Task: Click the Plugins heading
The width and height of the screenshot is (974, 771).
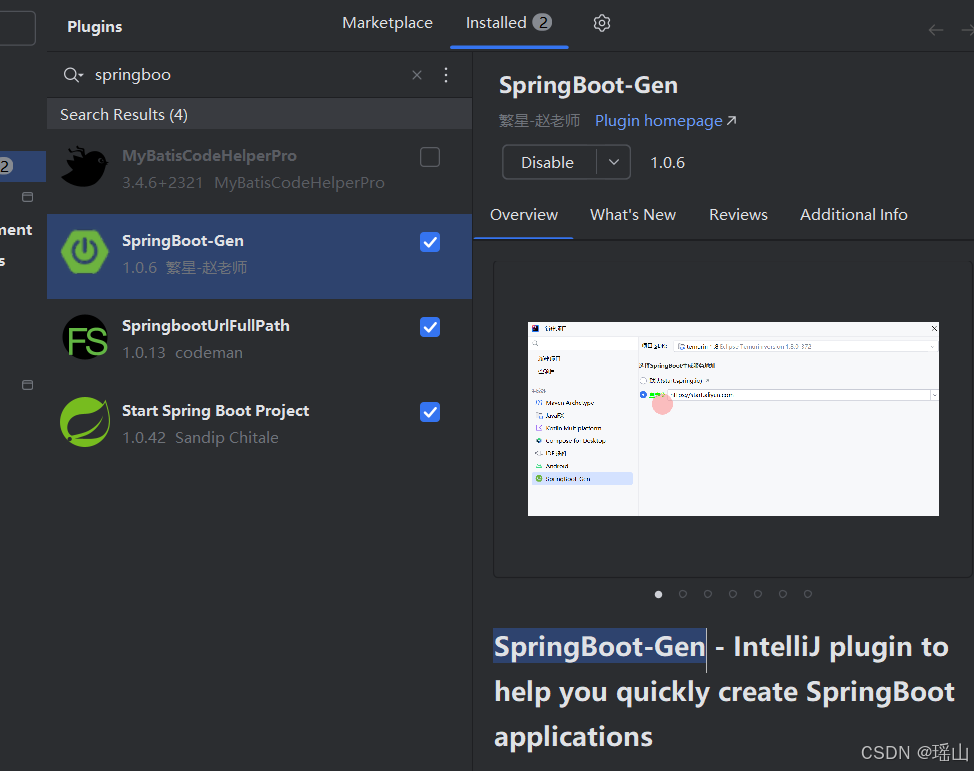Action: 94,27
